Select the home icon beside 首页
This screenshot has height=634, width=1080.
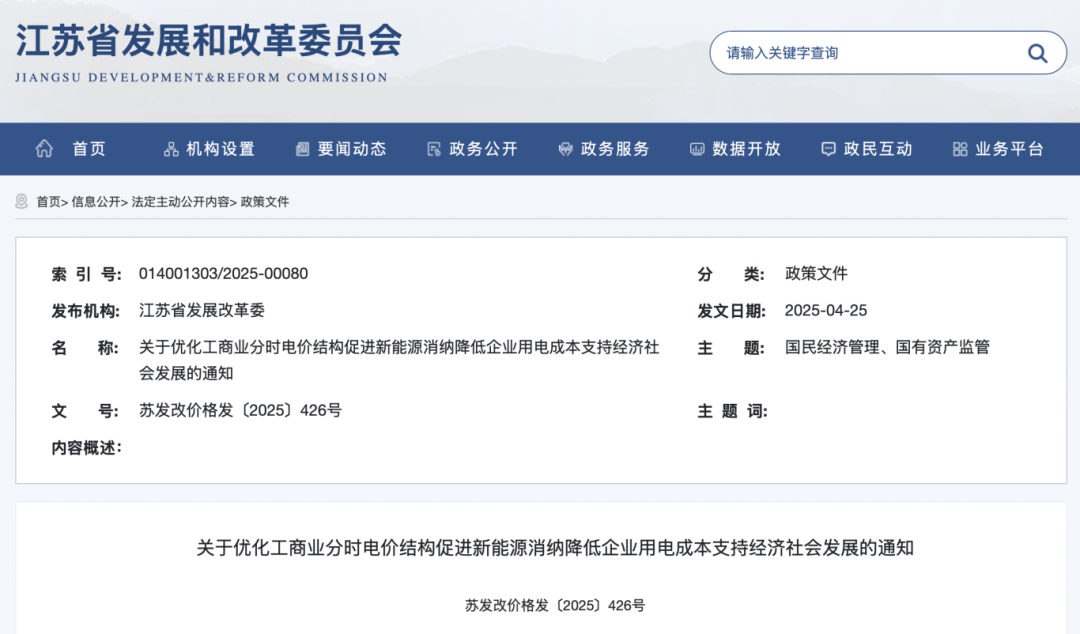pyautogui.click(x=43, y=148)
